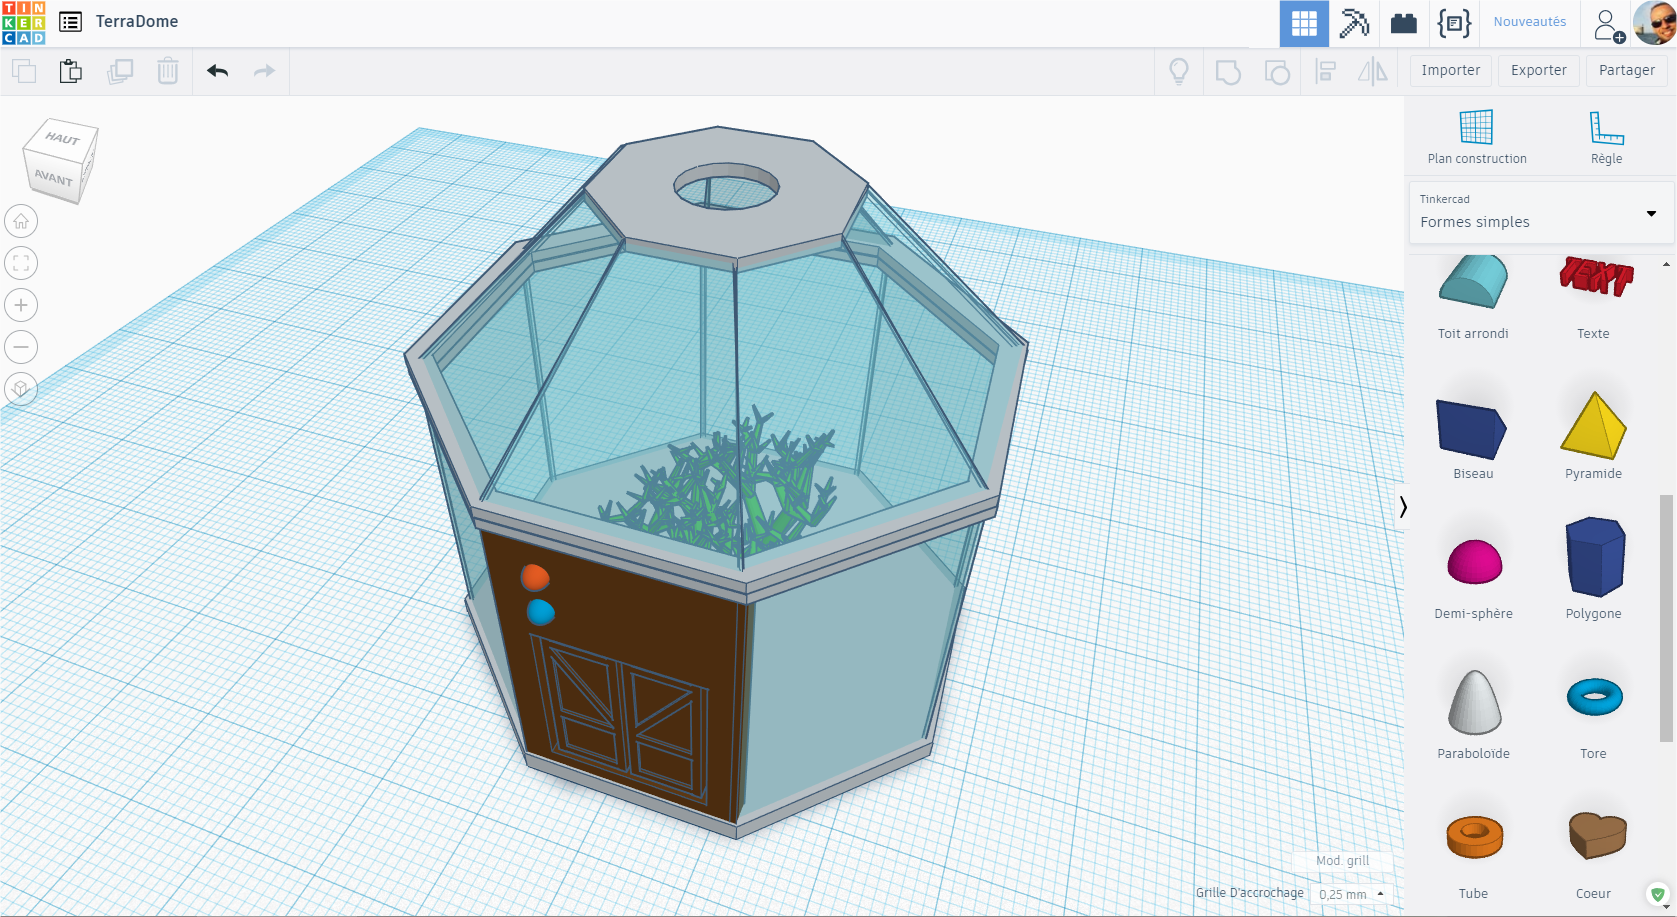Click the green shield icon
The height and width of the screenshot is (917, 1677).
1658,894
